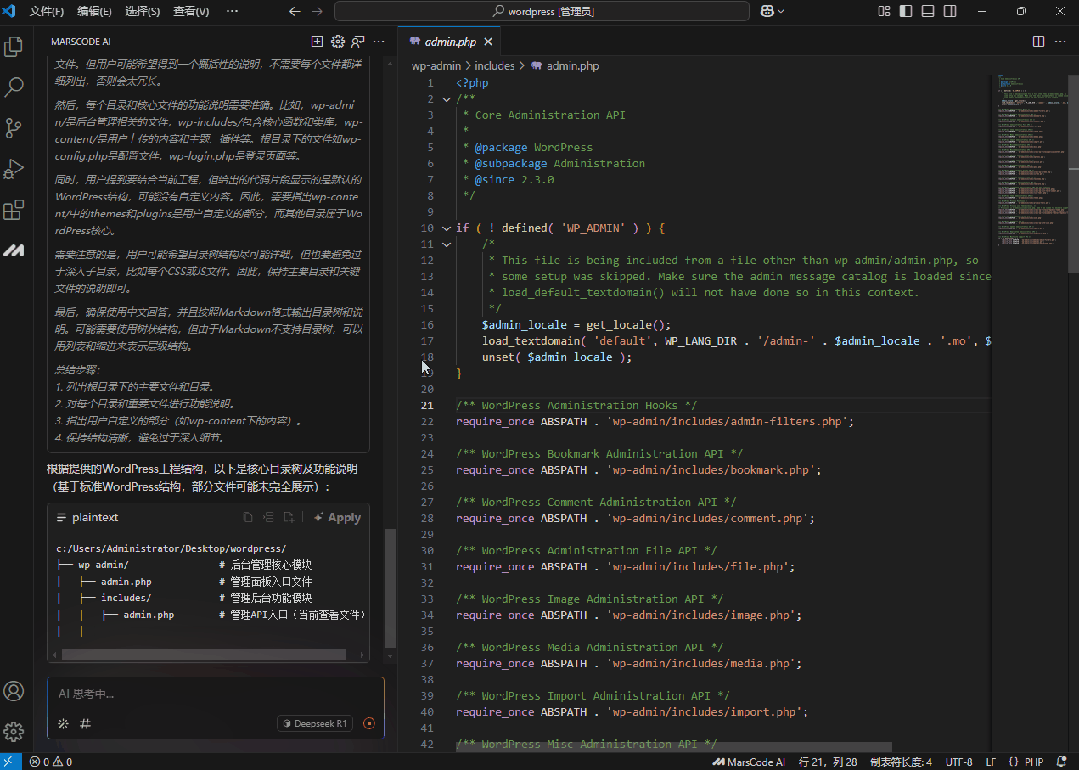Click Customize Layout icon in title bar
The height and width of the screenshot is (770, 1079).
click(x=884, y=11)
